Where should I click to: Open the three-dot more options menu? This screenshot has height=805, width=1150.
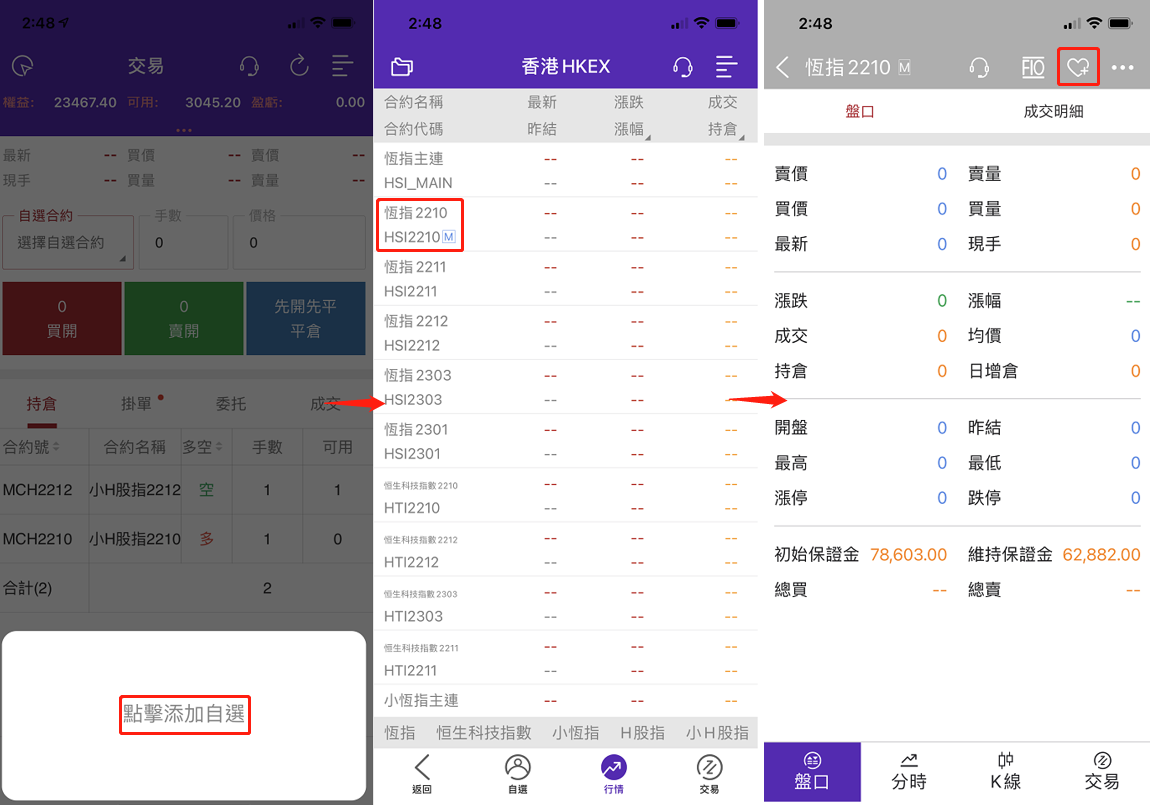pos(1122,67)
